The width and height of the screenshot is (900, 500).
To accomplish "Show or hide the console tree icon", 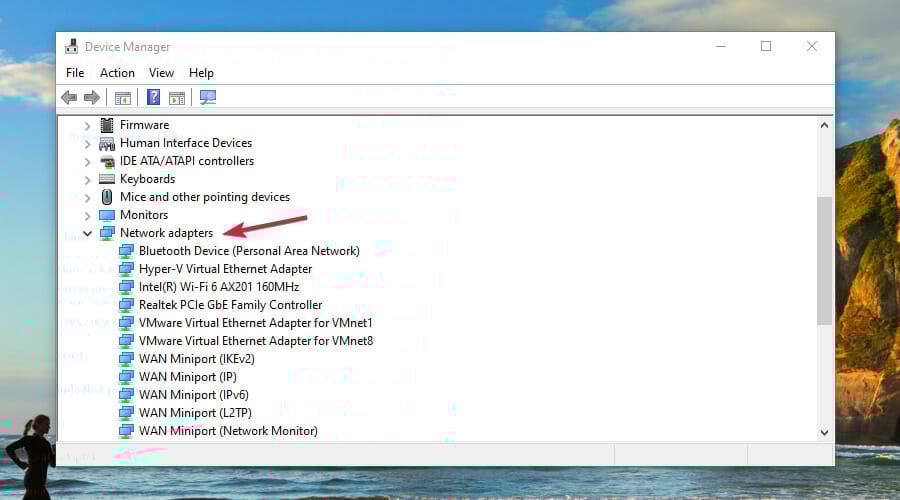I will [x=123, y=98].
